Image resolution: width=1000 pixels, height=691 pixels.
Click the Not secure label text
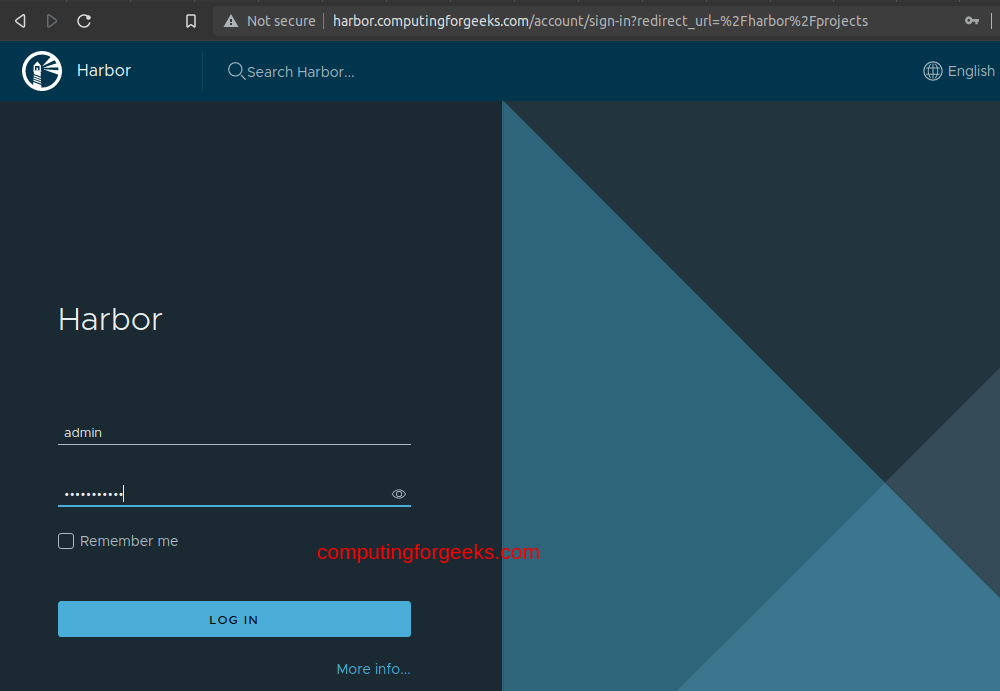coord(281,21)
